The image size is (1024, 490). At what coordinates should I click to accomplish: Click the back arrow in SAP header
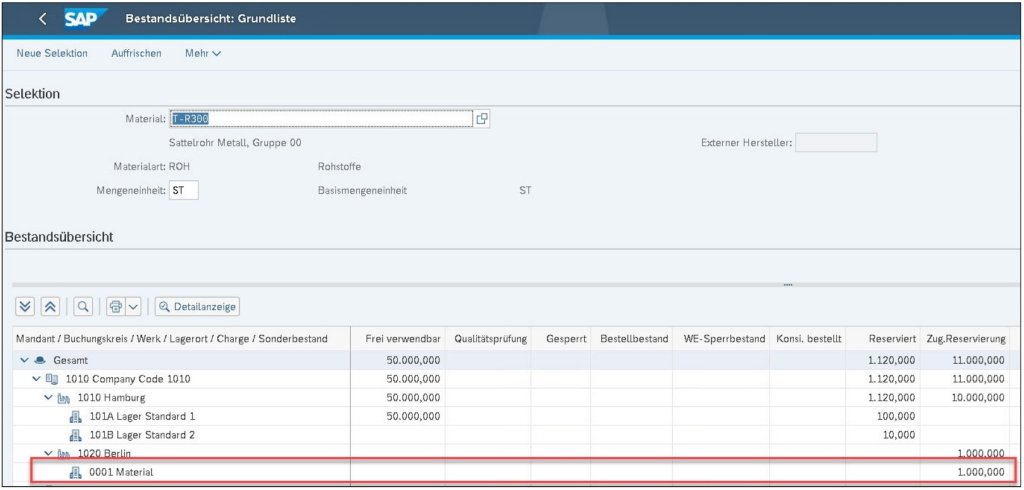(42, 19)
